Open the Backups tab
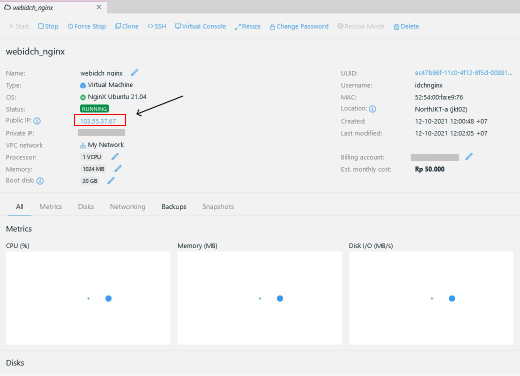The width and height of the screenshot is (520, 376). (x=174, y=207)
